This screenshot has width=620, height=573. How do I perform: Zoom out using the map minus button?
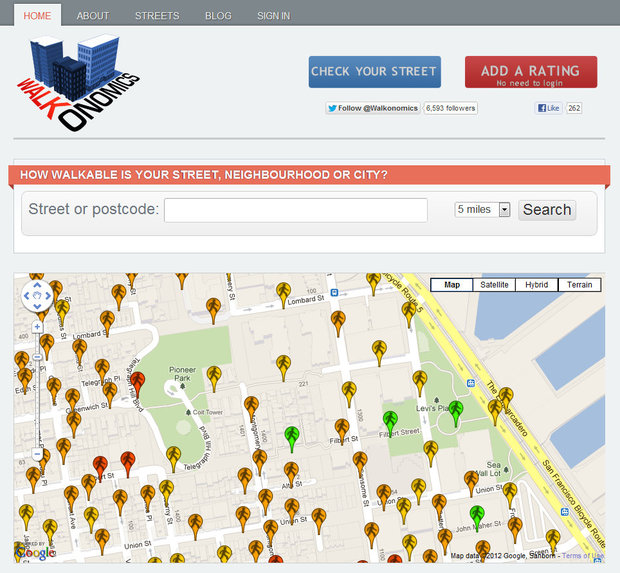[x=38, y=454]
